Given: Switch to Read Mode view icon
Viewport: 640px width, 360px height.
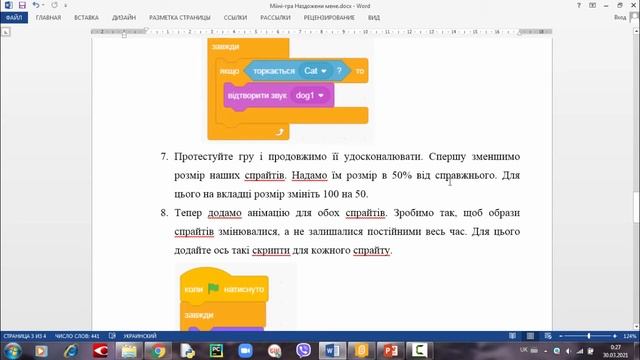Looking at the screenshot, I should click(x=512, y=336).
